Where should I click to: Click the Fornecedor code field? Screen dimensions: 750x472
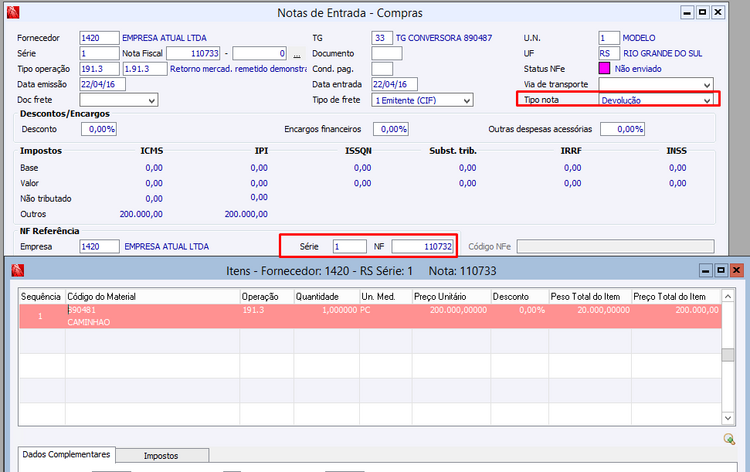98,37
